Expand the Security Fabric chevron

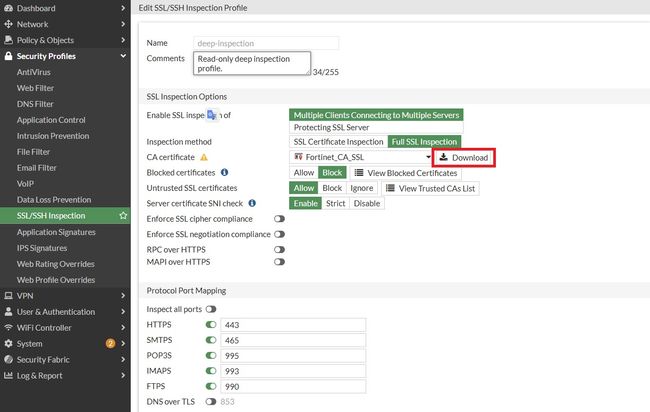click(123, 359)
